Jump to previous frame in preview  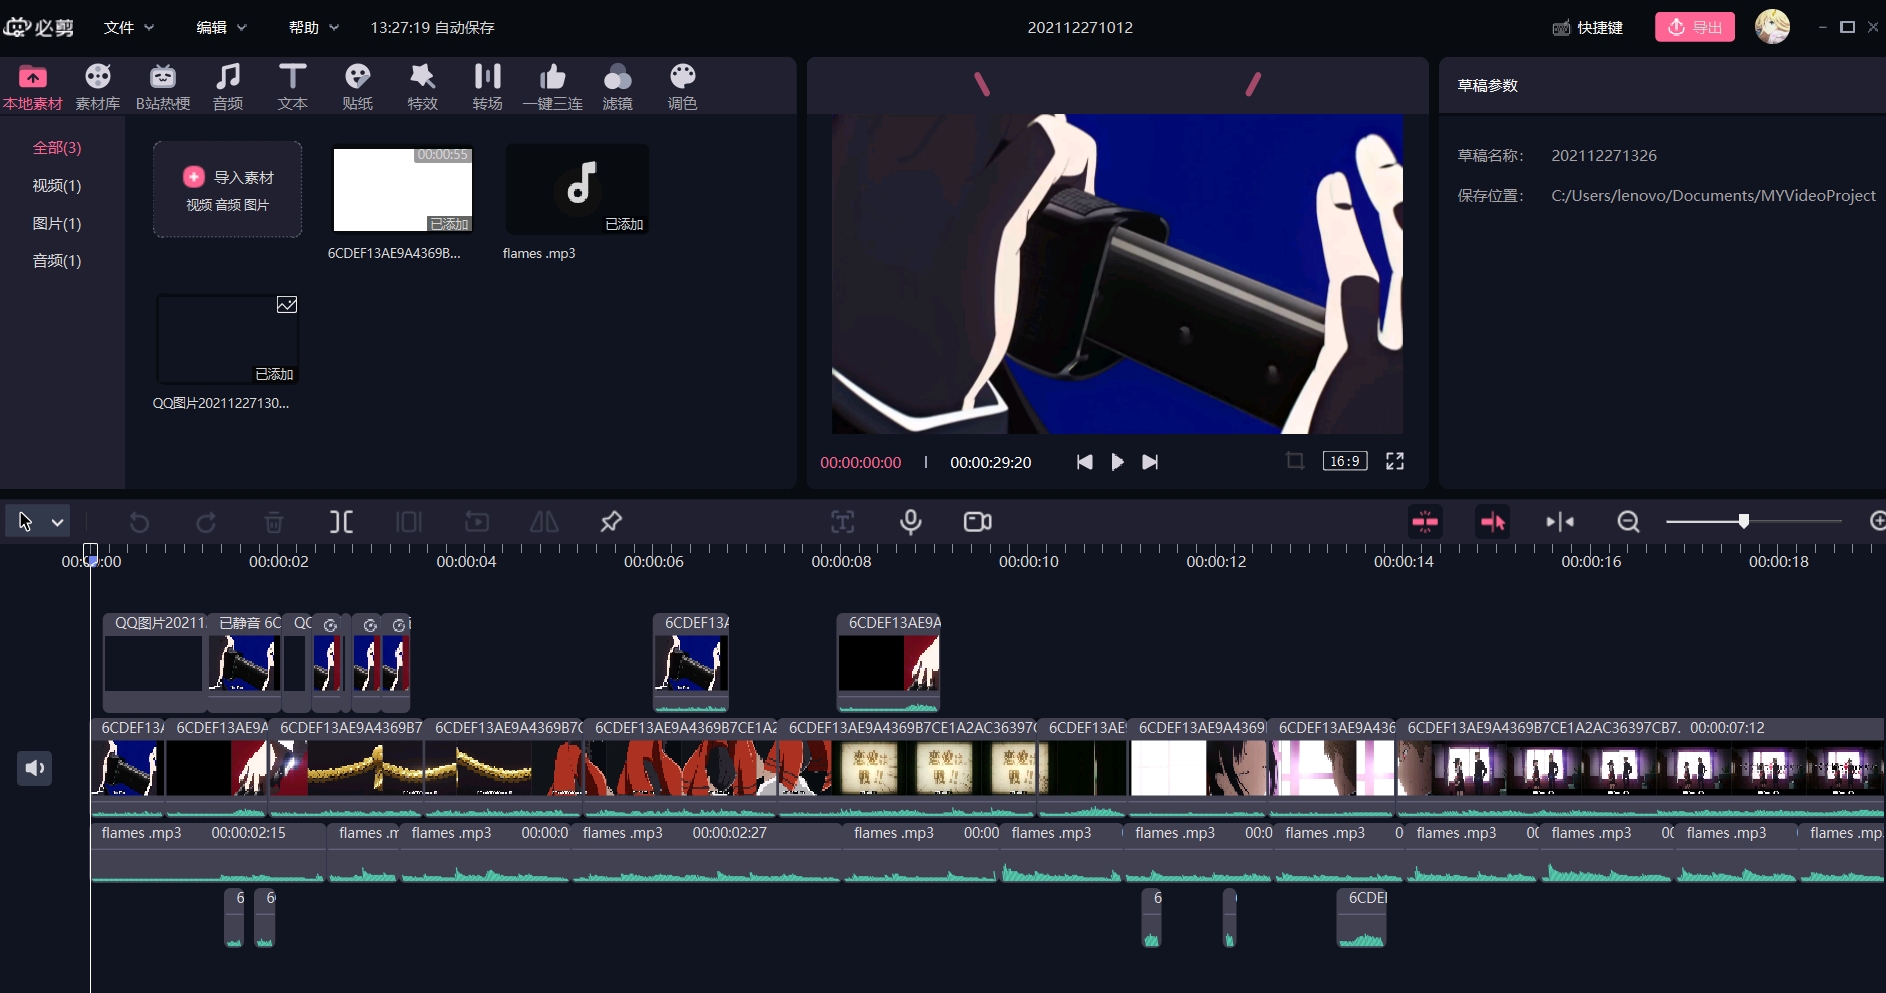point(1084,462)
